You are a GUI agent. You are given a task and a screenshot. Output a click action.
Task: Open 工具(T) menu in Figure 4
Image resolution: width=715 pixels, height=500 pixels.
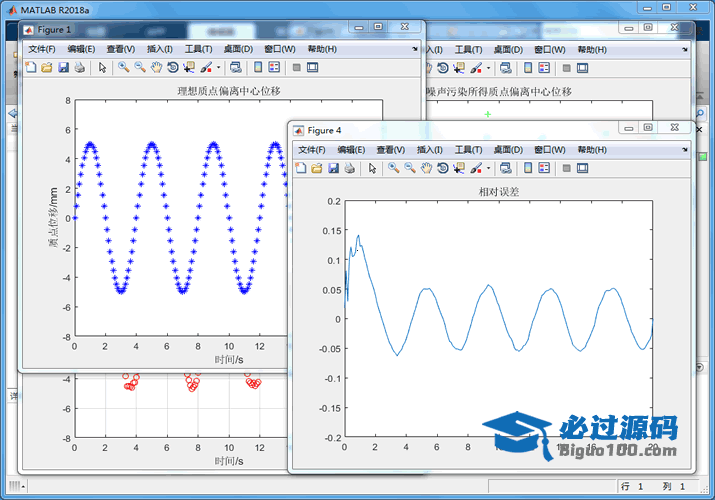[x=468, y=149]
